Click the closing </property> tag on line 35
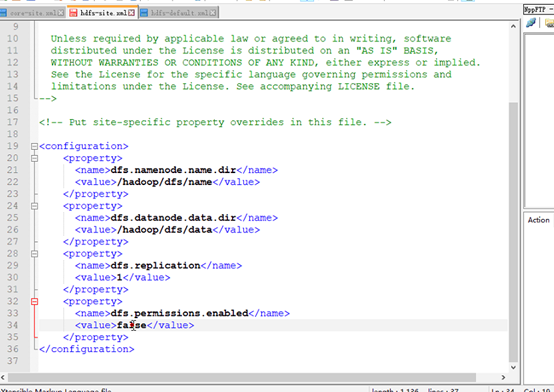Screen dimensions: 554x392 (x=96, y=337)
